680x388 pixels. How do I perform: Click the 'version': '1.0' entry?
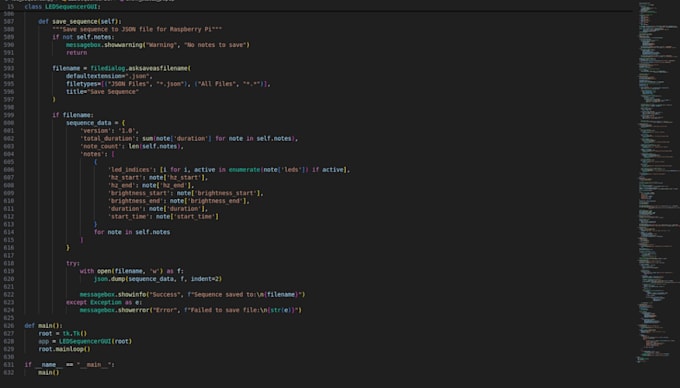pyautogui.click(x=109, y=130)
